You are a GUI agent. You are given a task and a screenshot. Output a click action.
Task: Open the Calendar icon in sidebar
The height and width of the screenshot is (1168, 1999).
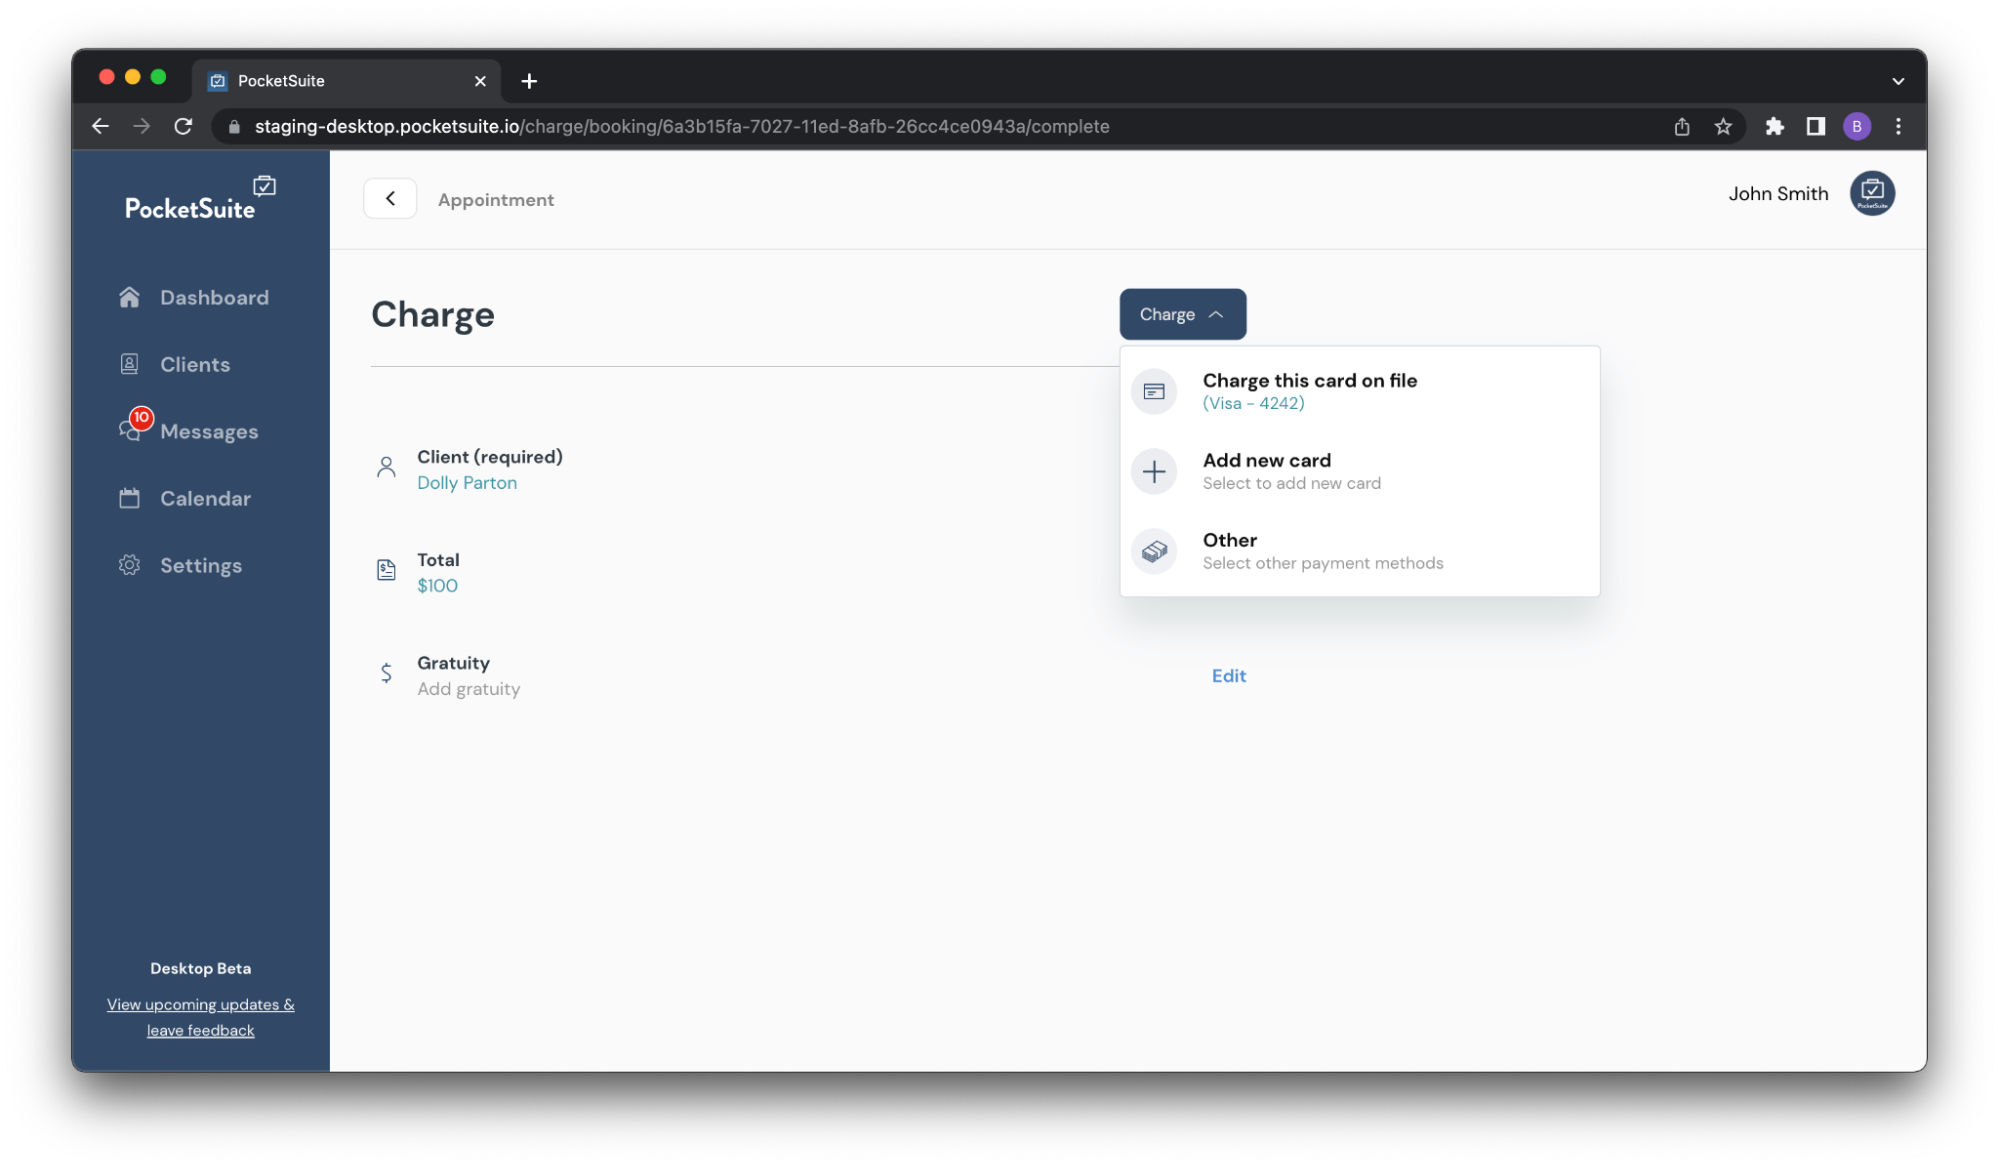[129, 498]
